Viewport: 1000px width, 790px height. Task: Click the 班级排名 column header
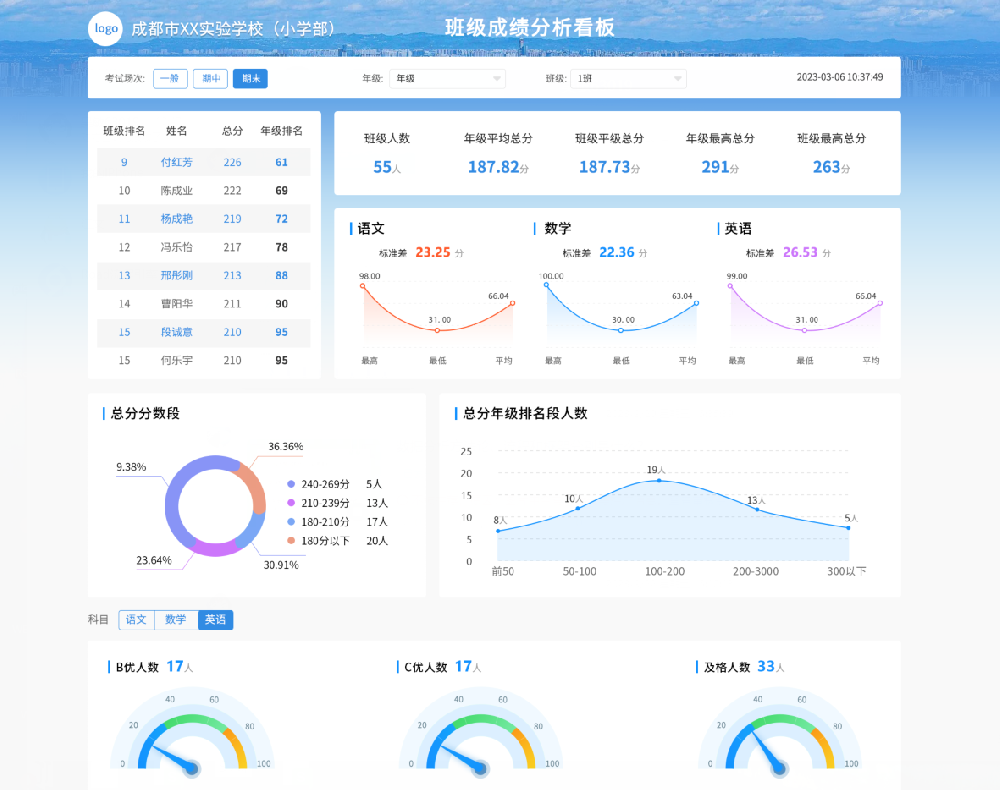tap(124, 131)
